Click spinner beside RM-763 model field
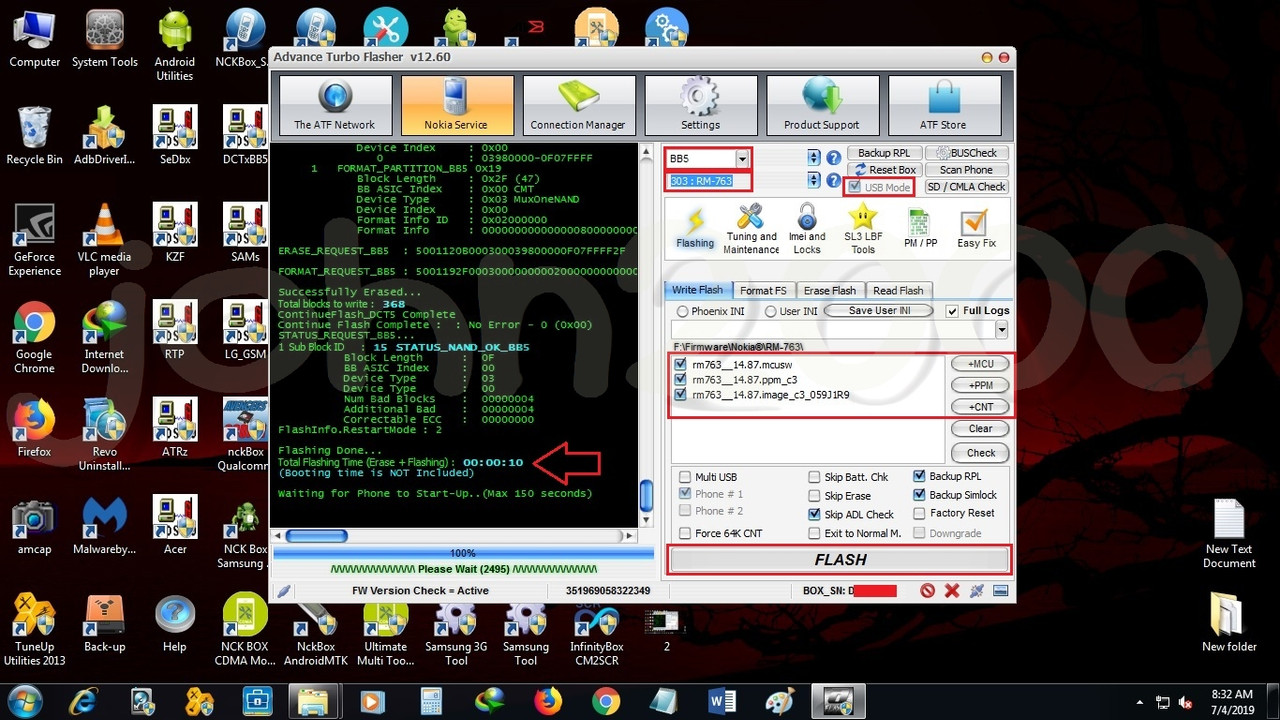Viewport: 1280px width, 720px height. click(x=813, y=181)
